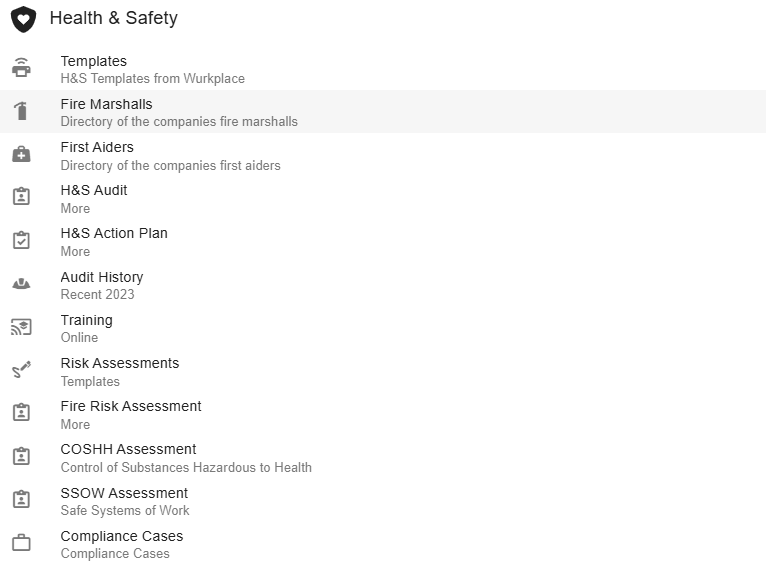
Task: Open SSOW Assessment Safe Systems of Work
Action: click(x=124, y=494)
